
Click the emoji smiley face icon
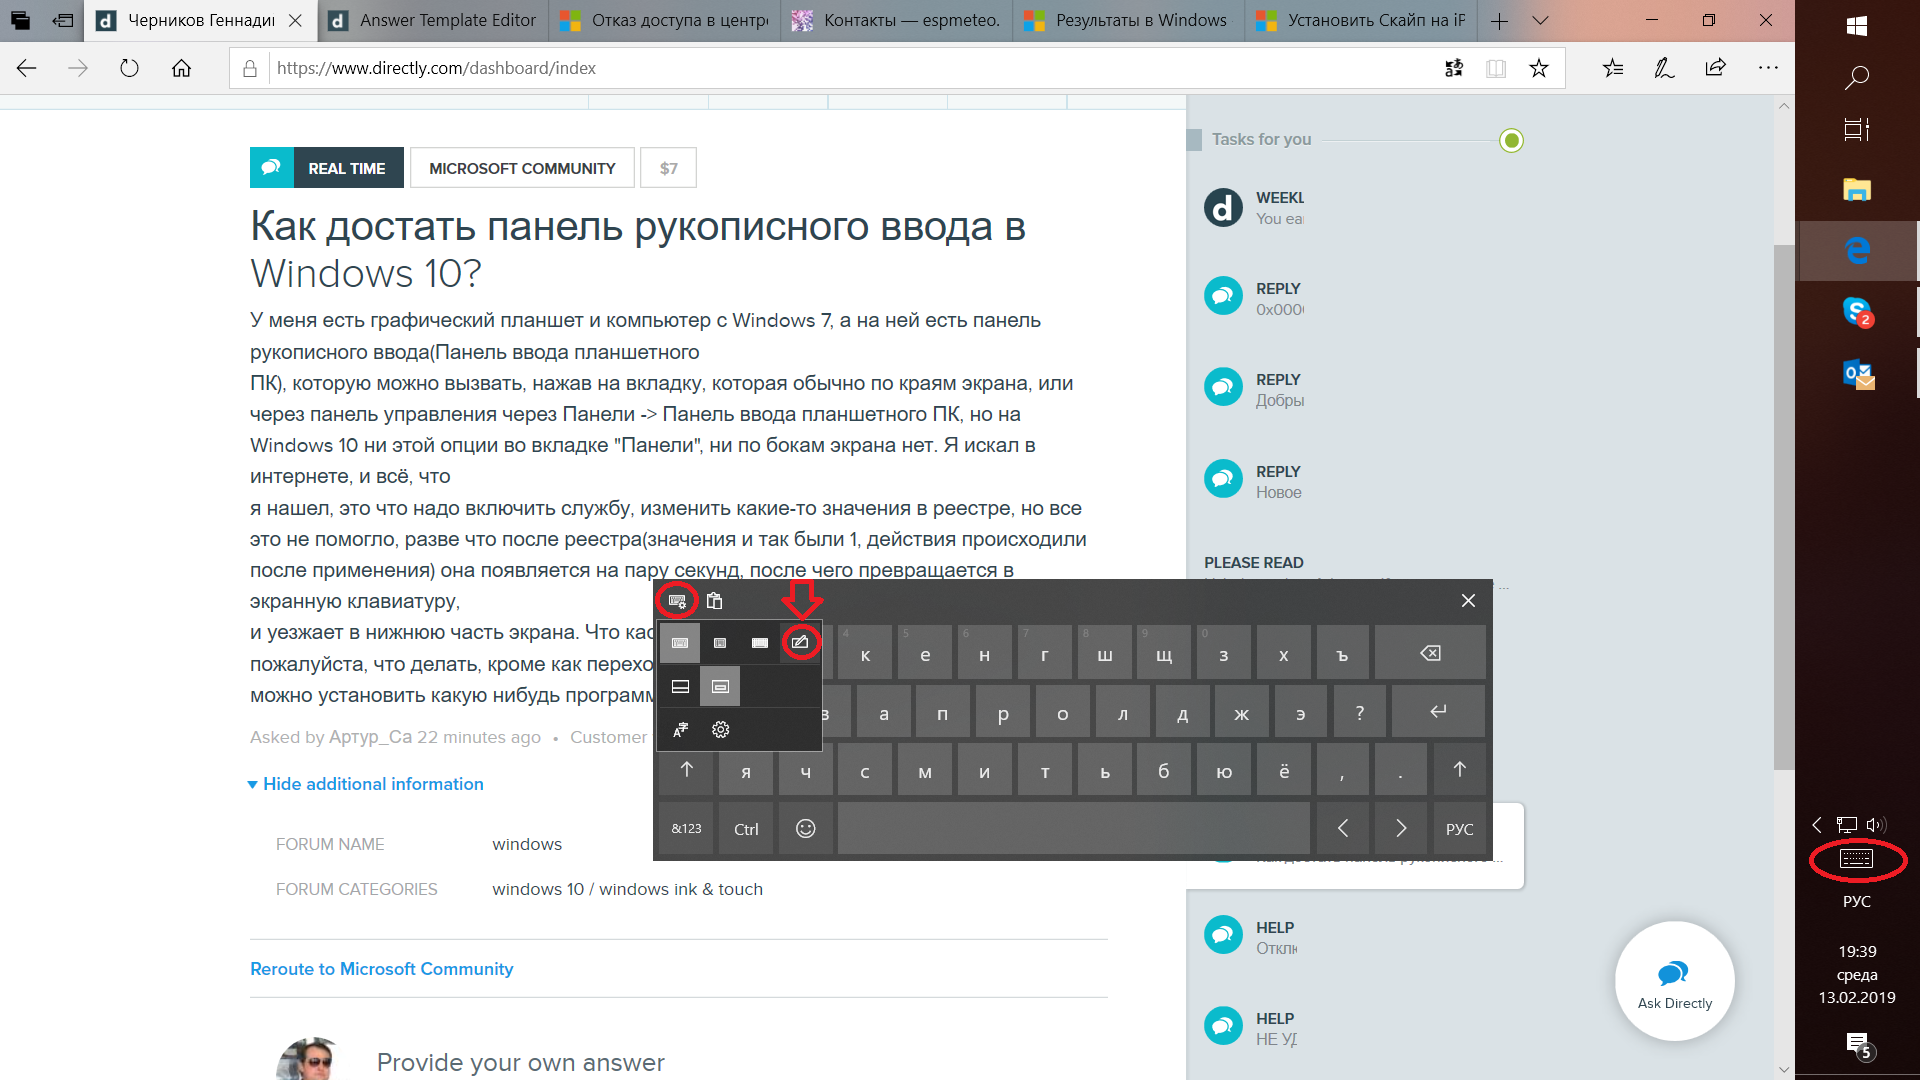[804, 828]
